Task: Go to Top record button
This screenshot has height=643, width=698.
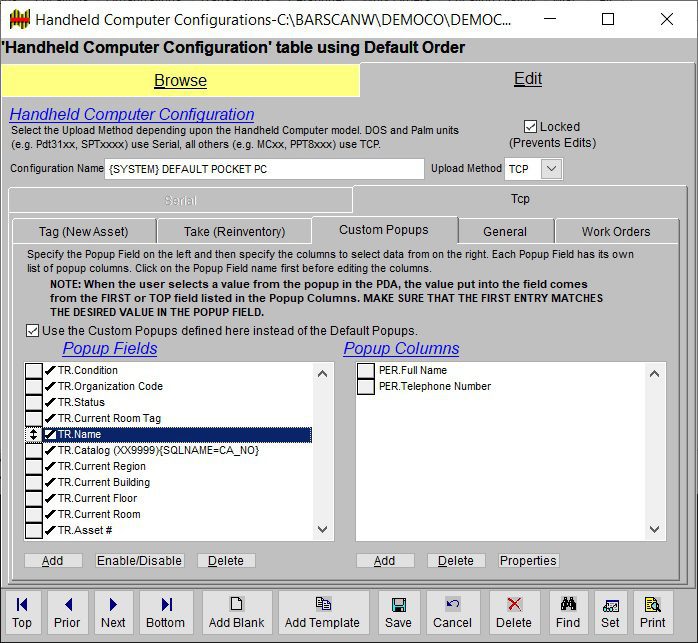Action: pyautogui.click(x=22, y=612)
